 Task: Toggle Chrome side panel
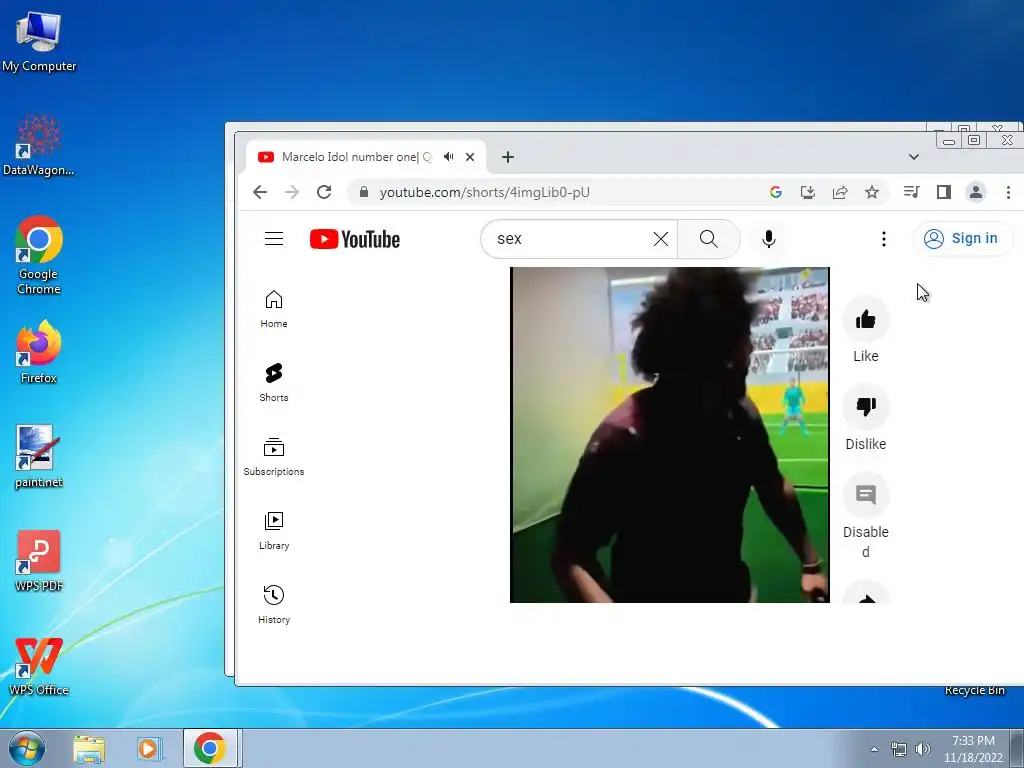point(944,192)
